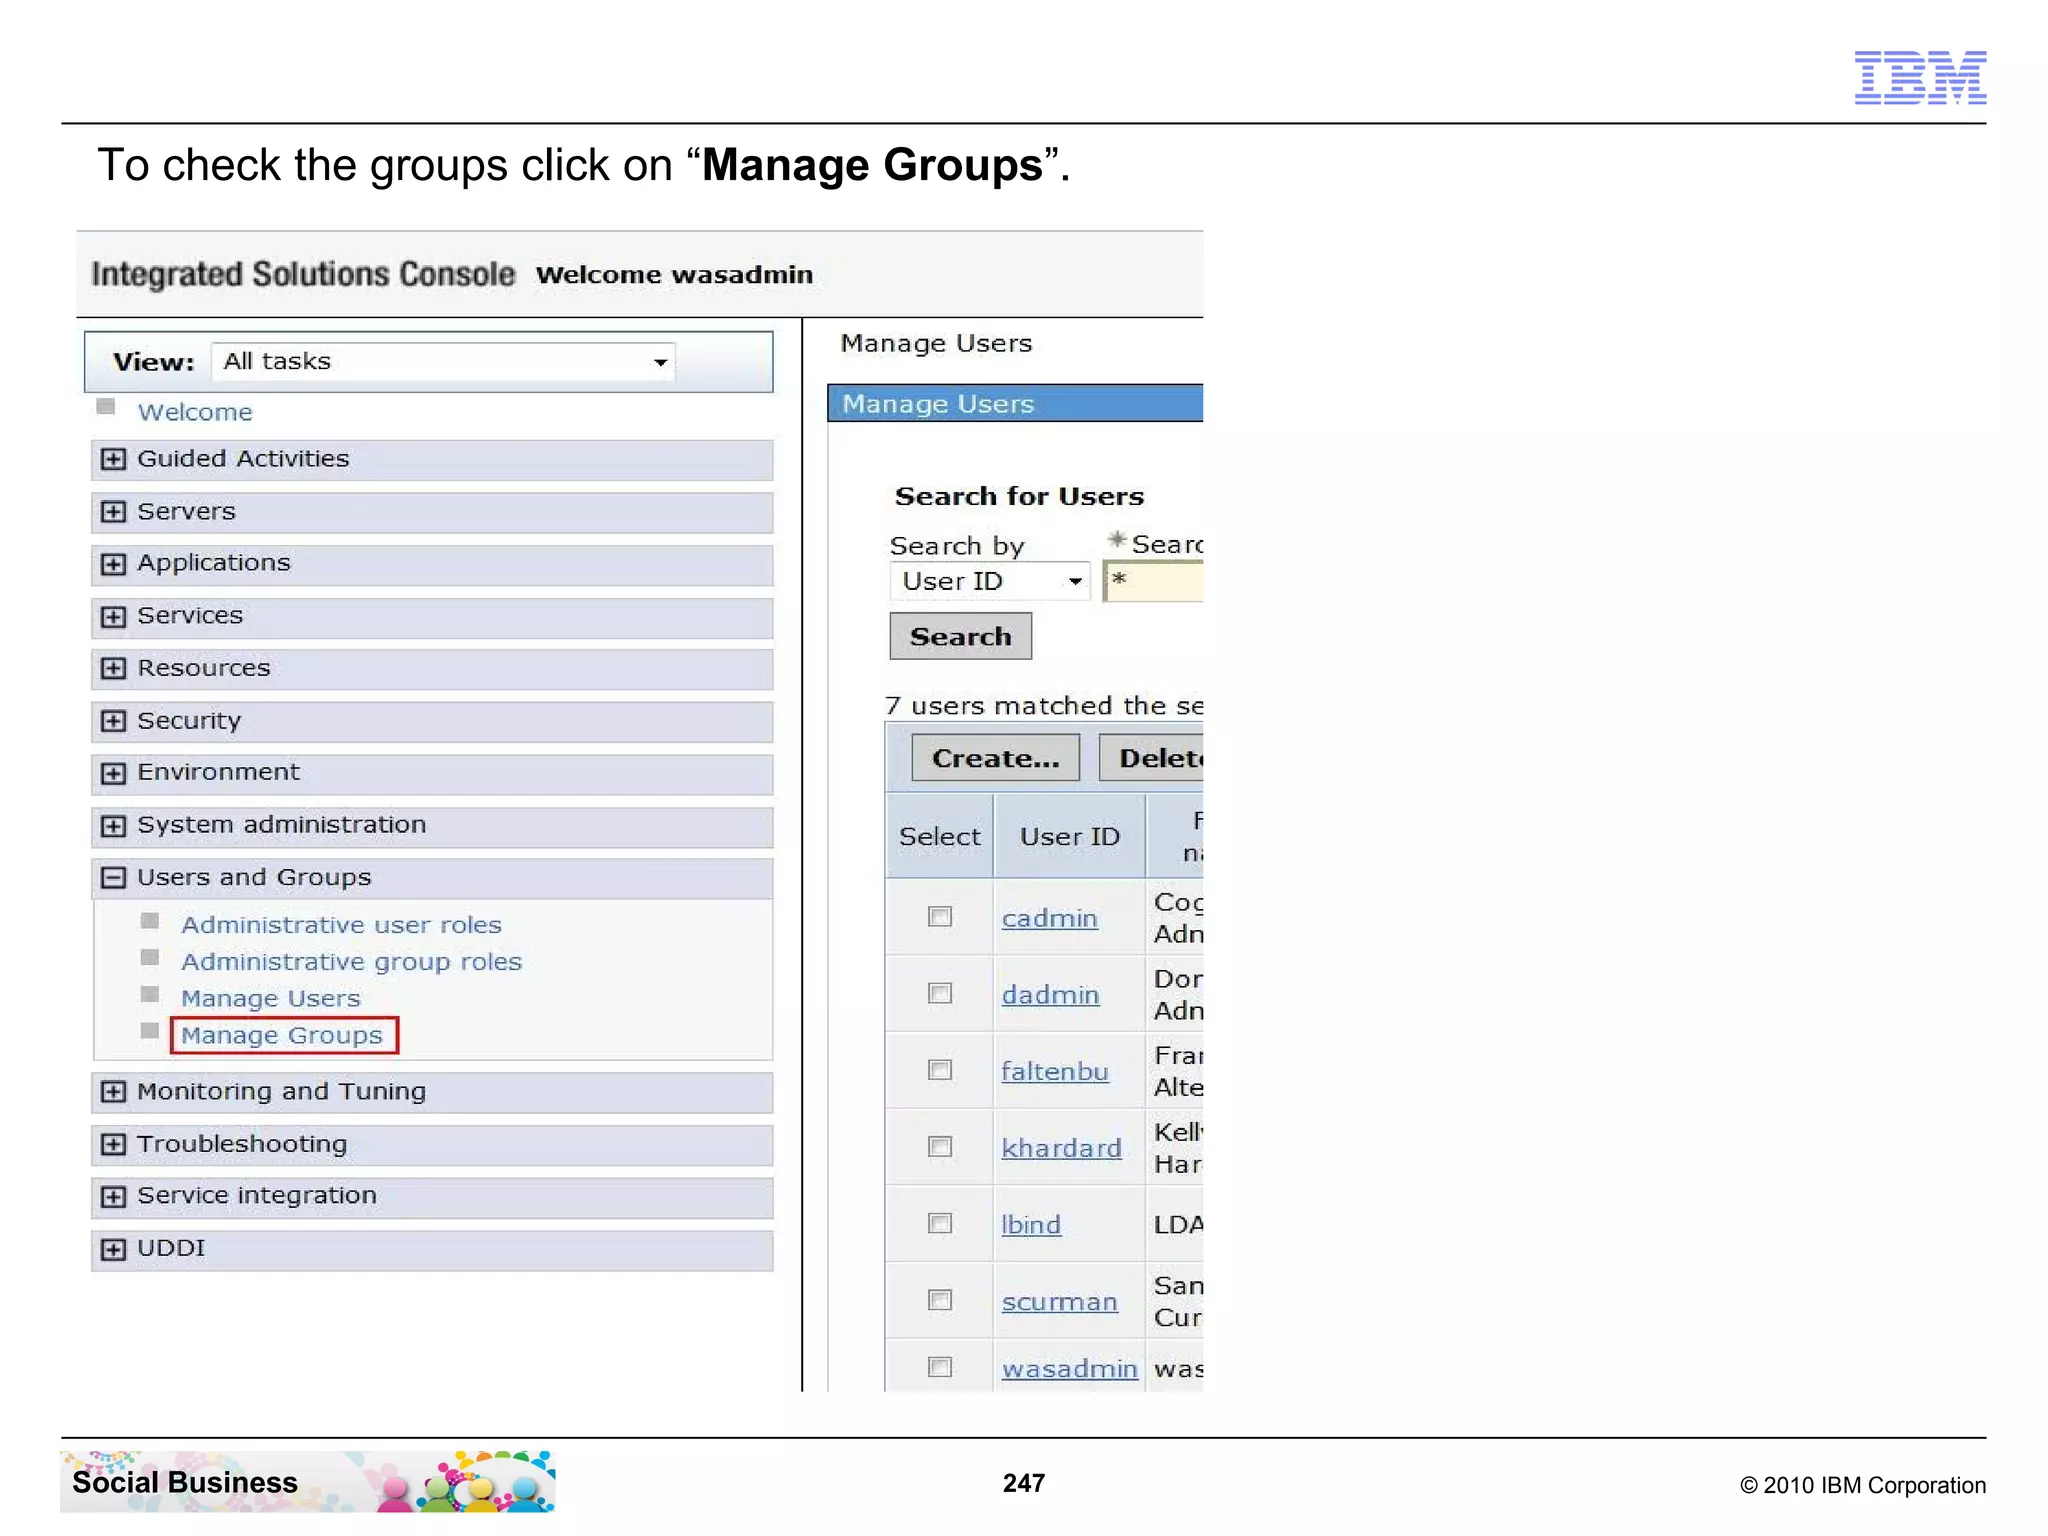Viewport: 2048px width, 1536px height.
Task: Click the Select column header
Action: pos(939,837)
